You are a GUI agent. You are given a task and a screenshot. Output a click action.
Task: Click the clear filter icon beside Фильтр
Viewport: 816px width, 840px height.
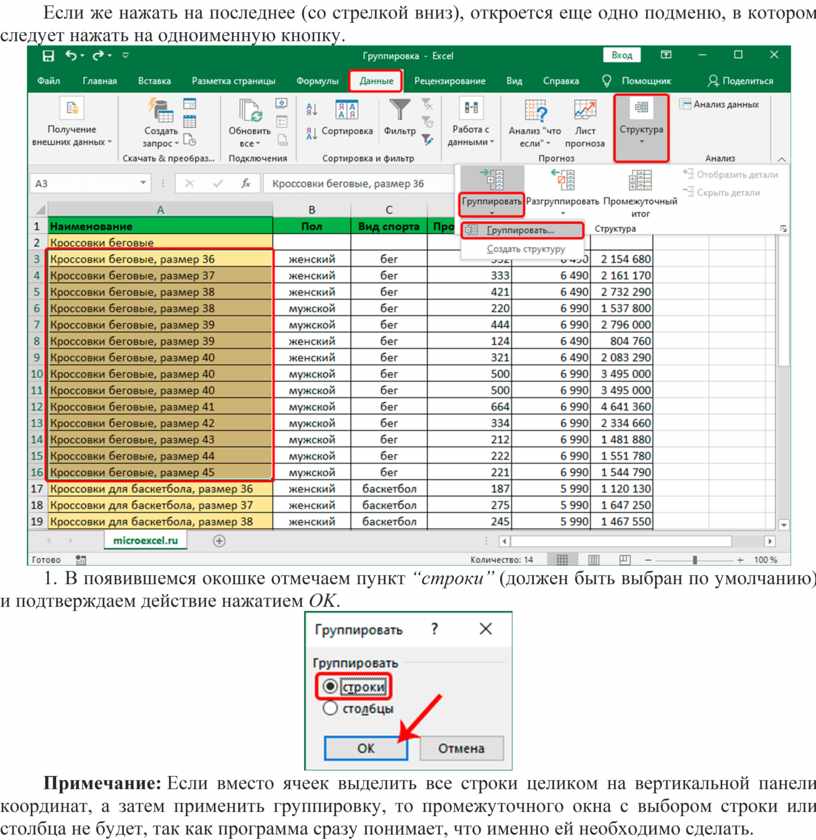click(x=427, y=104)
